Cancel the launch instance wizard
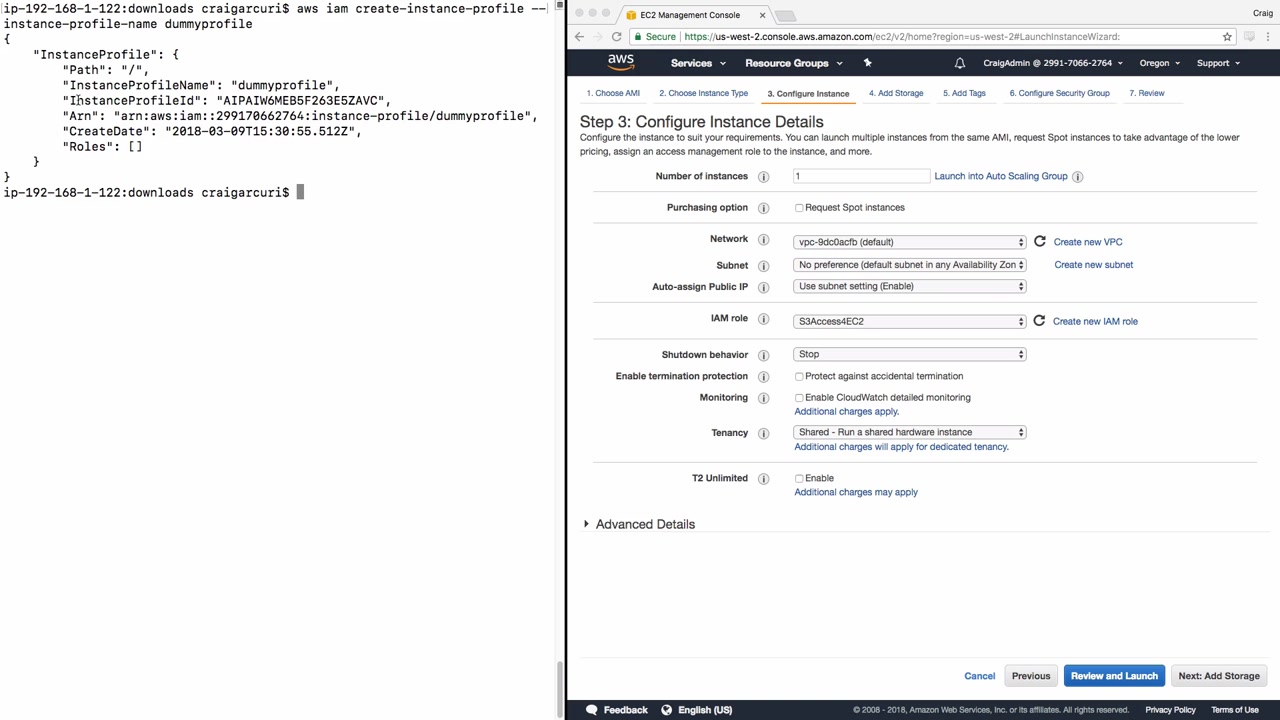Image resolution: width=1280 pixels, height=720 pixels. pyautogui.click(x=980, y=676)
